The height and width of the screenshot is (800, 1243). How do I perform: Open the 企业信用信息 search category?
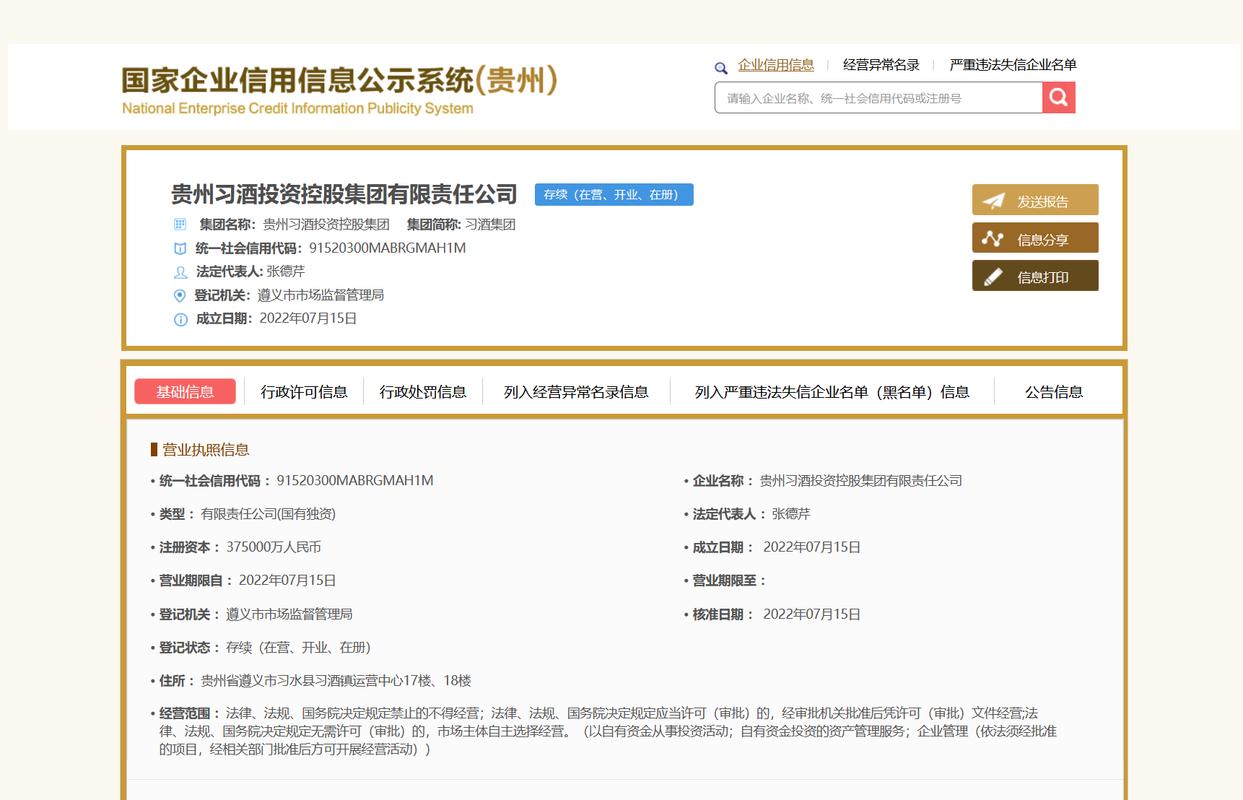(x=776, y=65)
